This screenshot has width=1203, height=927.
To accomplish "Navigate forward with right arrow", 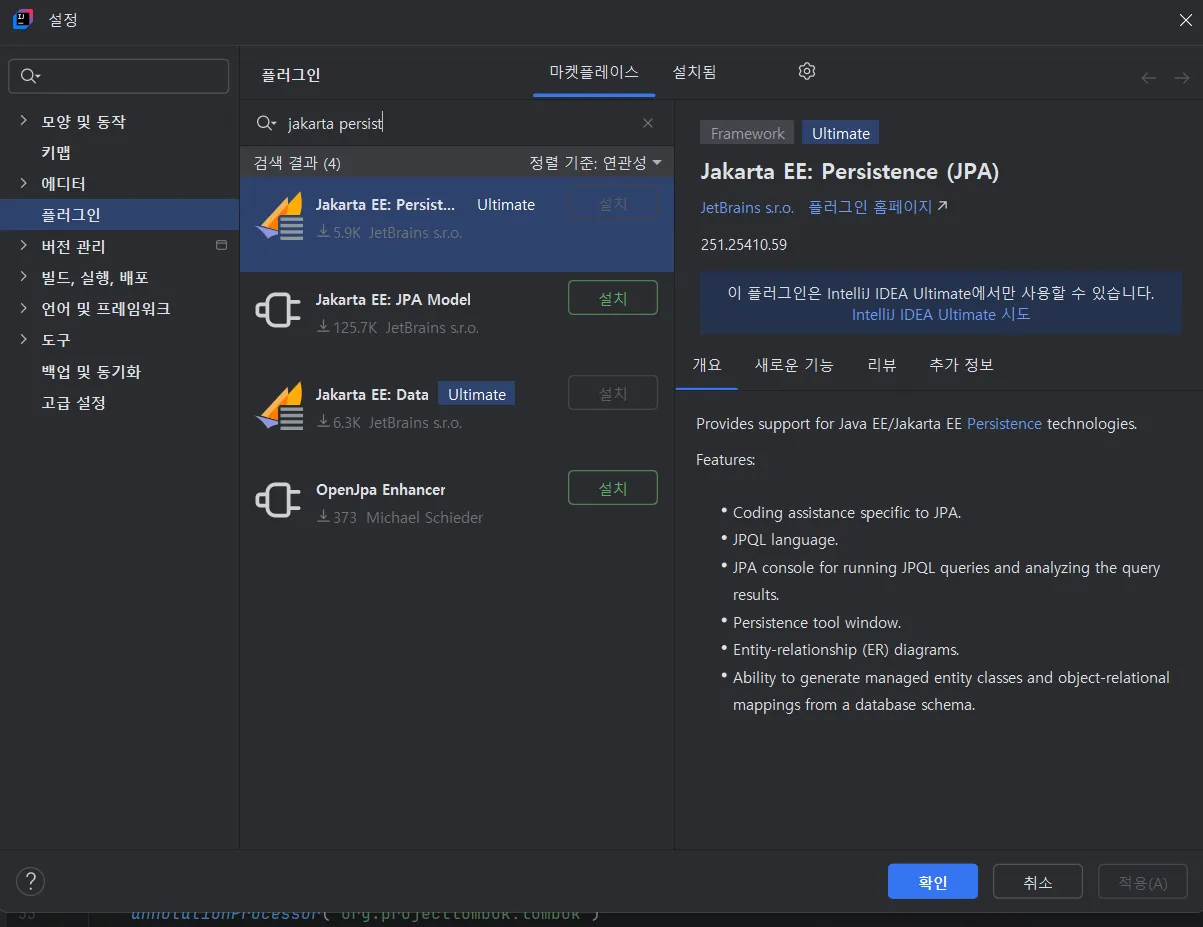I will tap(1181, 77).
